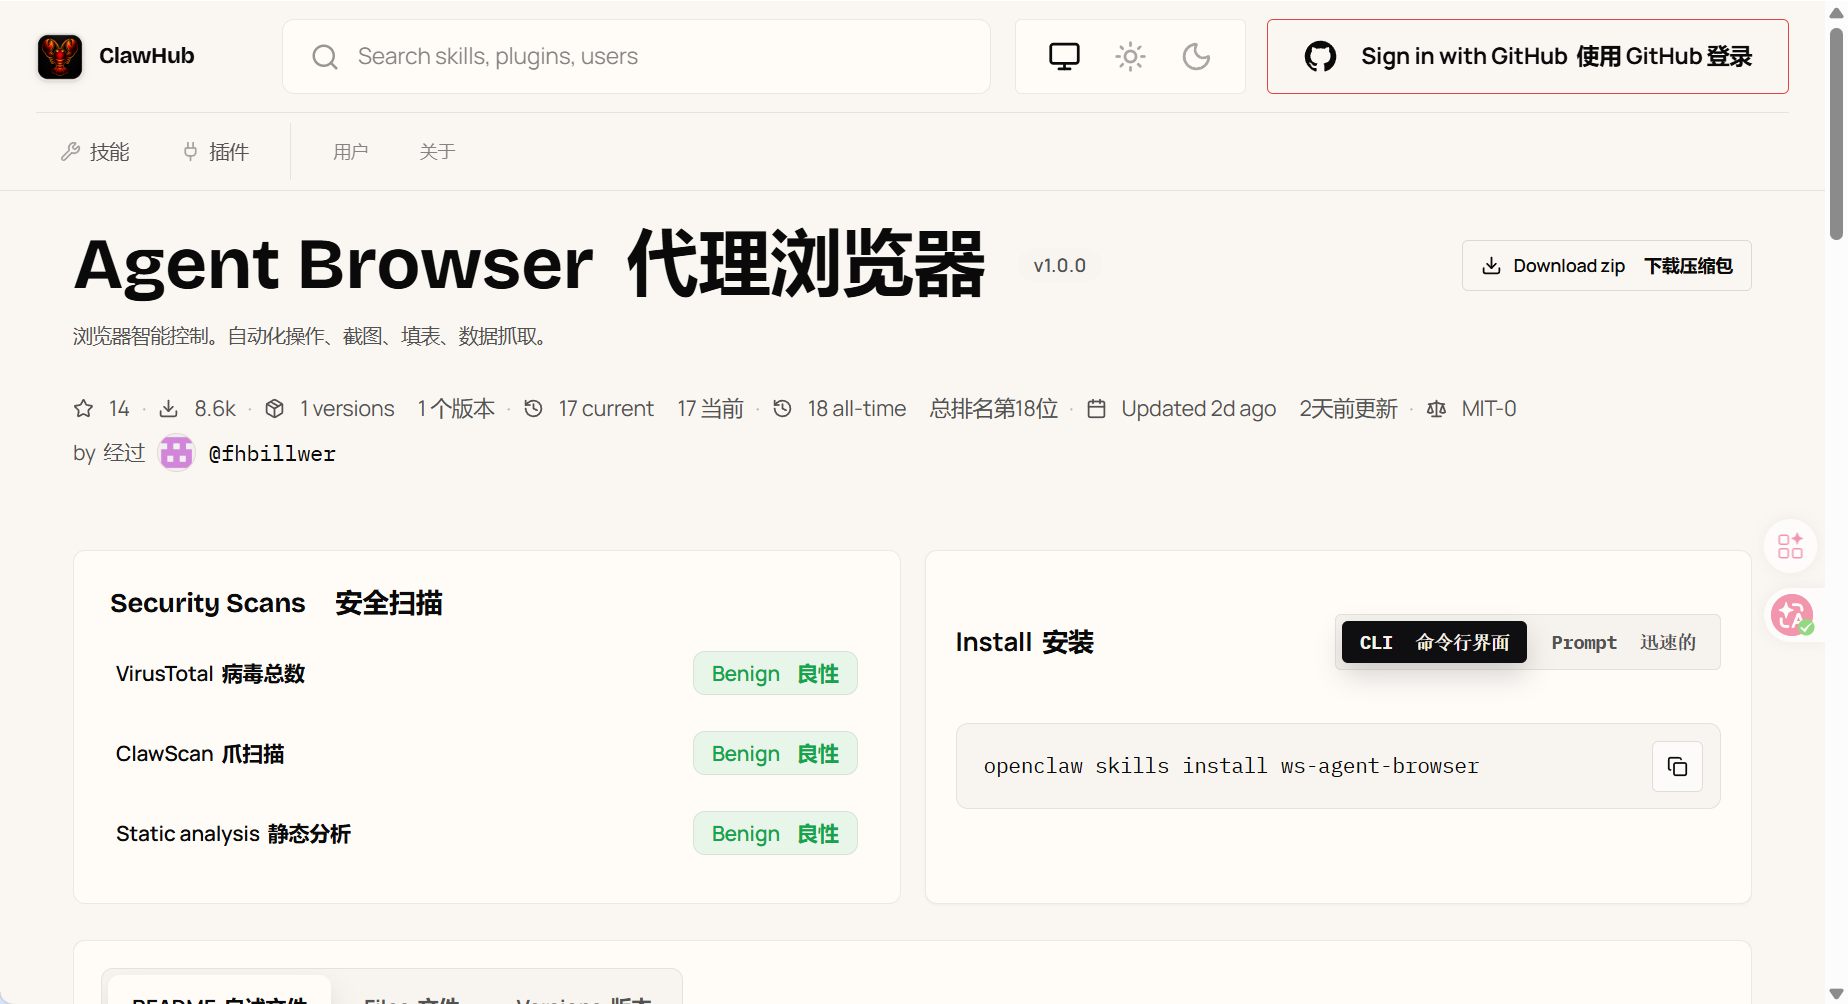1848x1004 pixels.
Task: Click the history icon beside 18 all-time
Action: coord(783,409)
